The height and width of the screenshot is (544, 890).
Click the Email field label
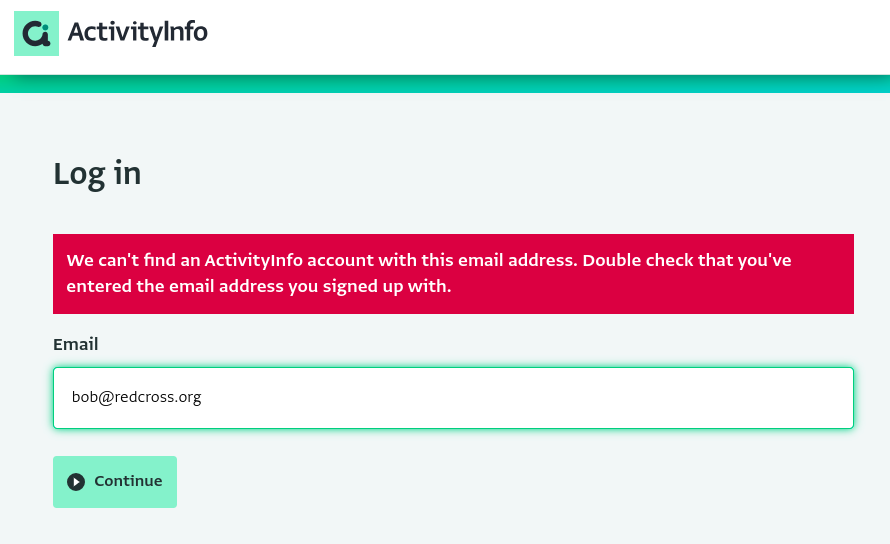(x=75, y=344)
